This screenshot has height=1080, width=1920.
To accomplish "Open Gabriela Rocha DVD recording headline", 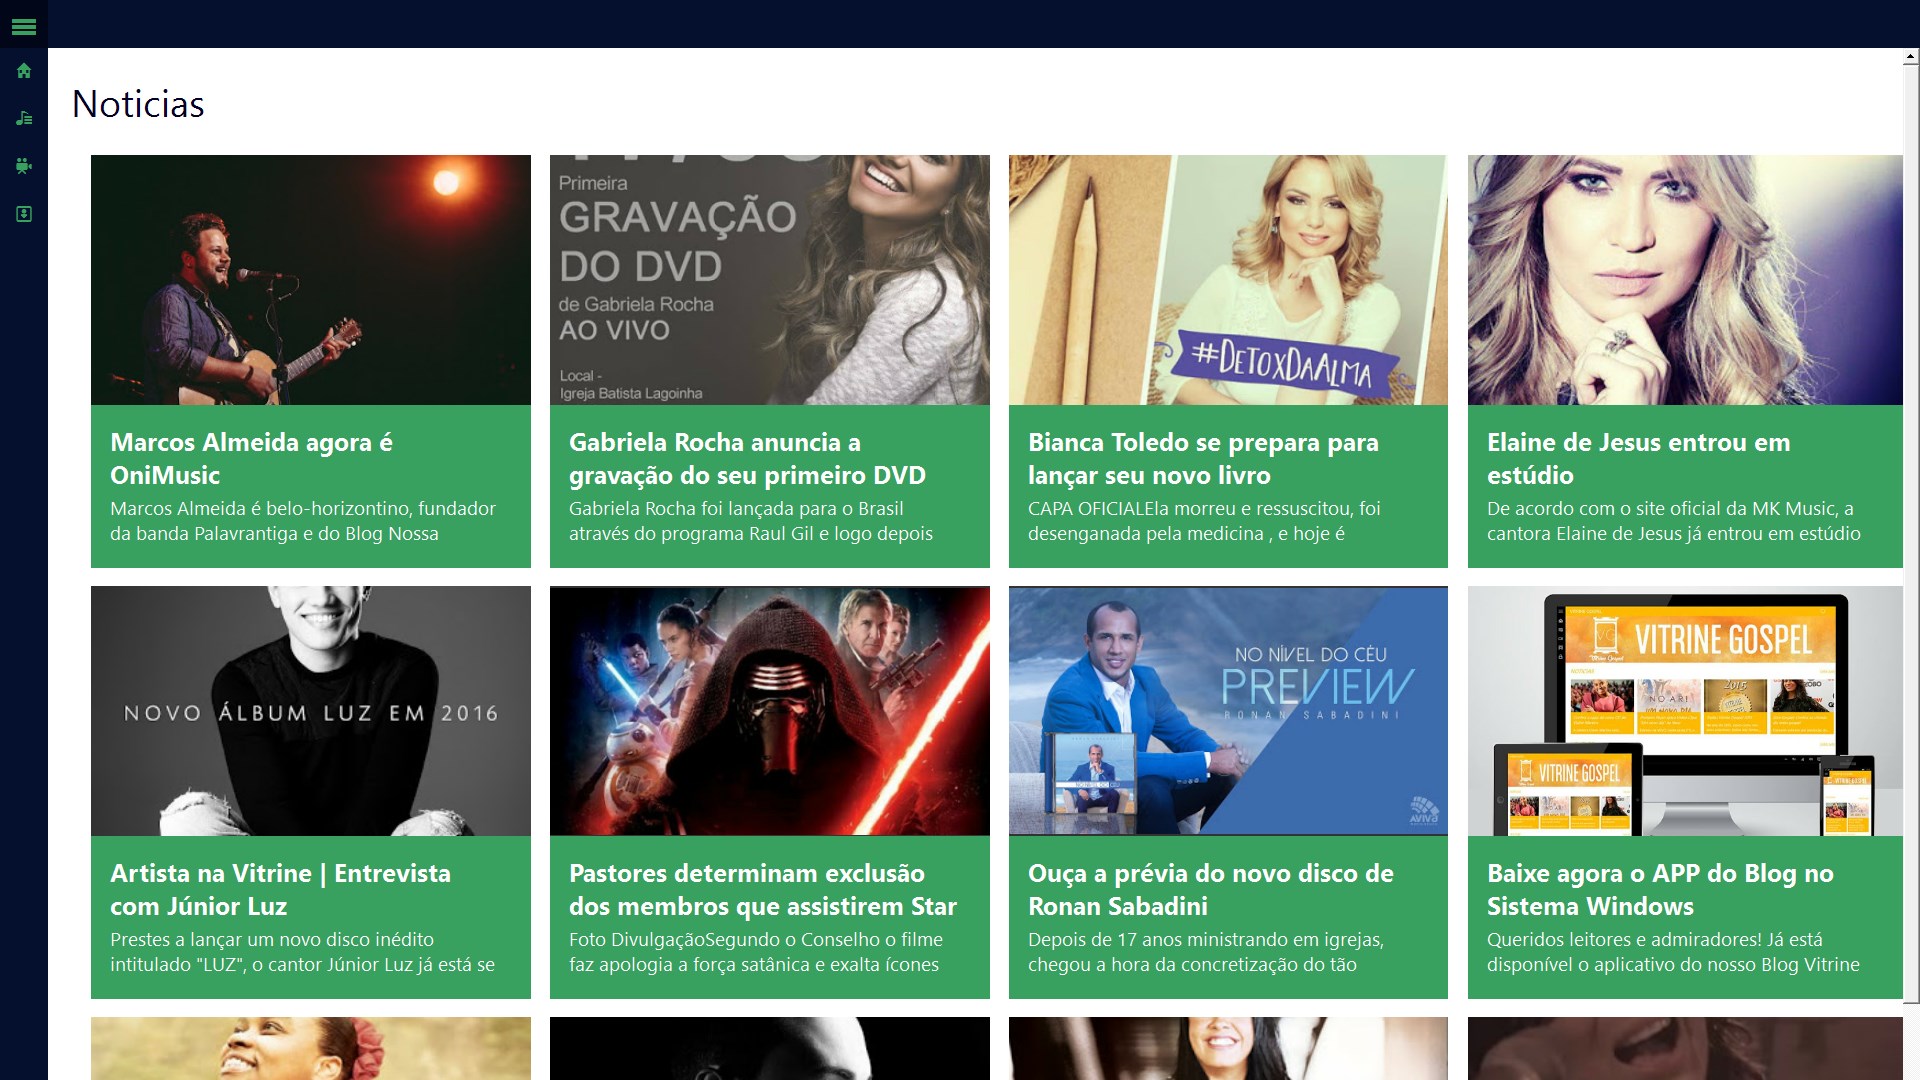I will tap(747, 458).
